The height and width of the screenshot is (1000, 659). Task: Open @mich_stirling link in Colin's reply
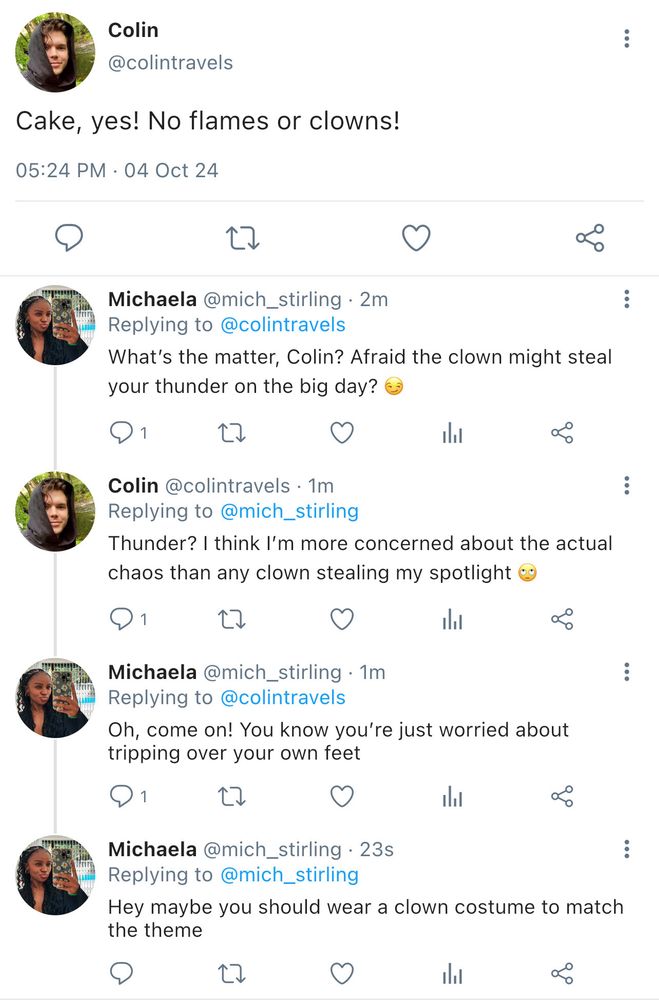click(289, 511)
